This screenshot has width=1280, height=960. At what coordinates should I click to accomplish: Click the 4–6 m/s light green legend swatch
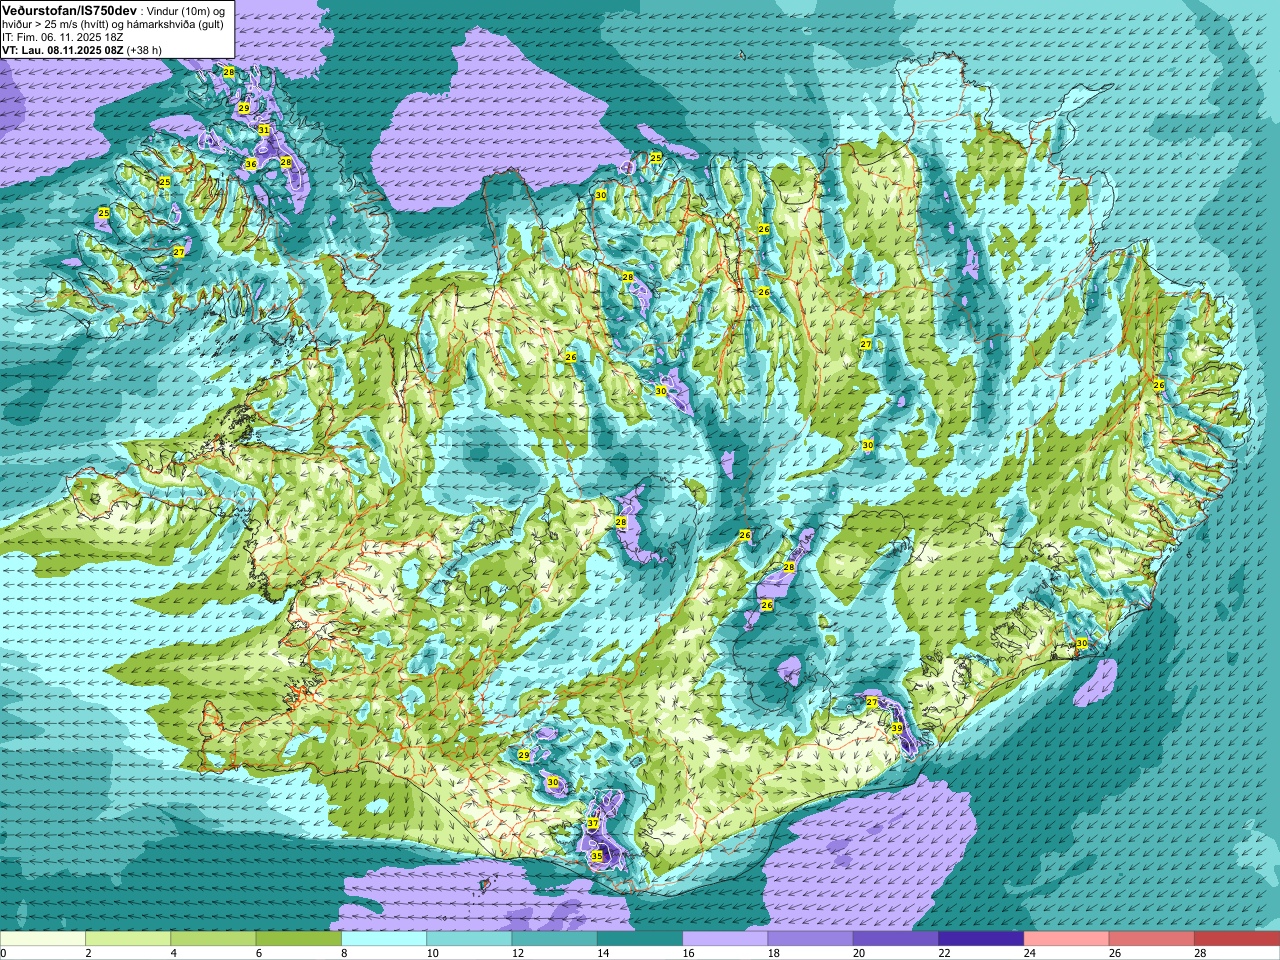pos(213,938)
